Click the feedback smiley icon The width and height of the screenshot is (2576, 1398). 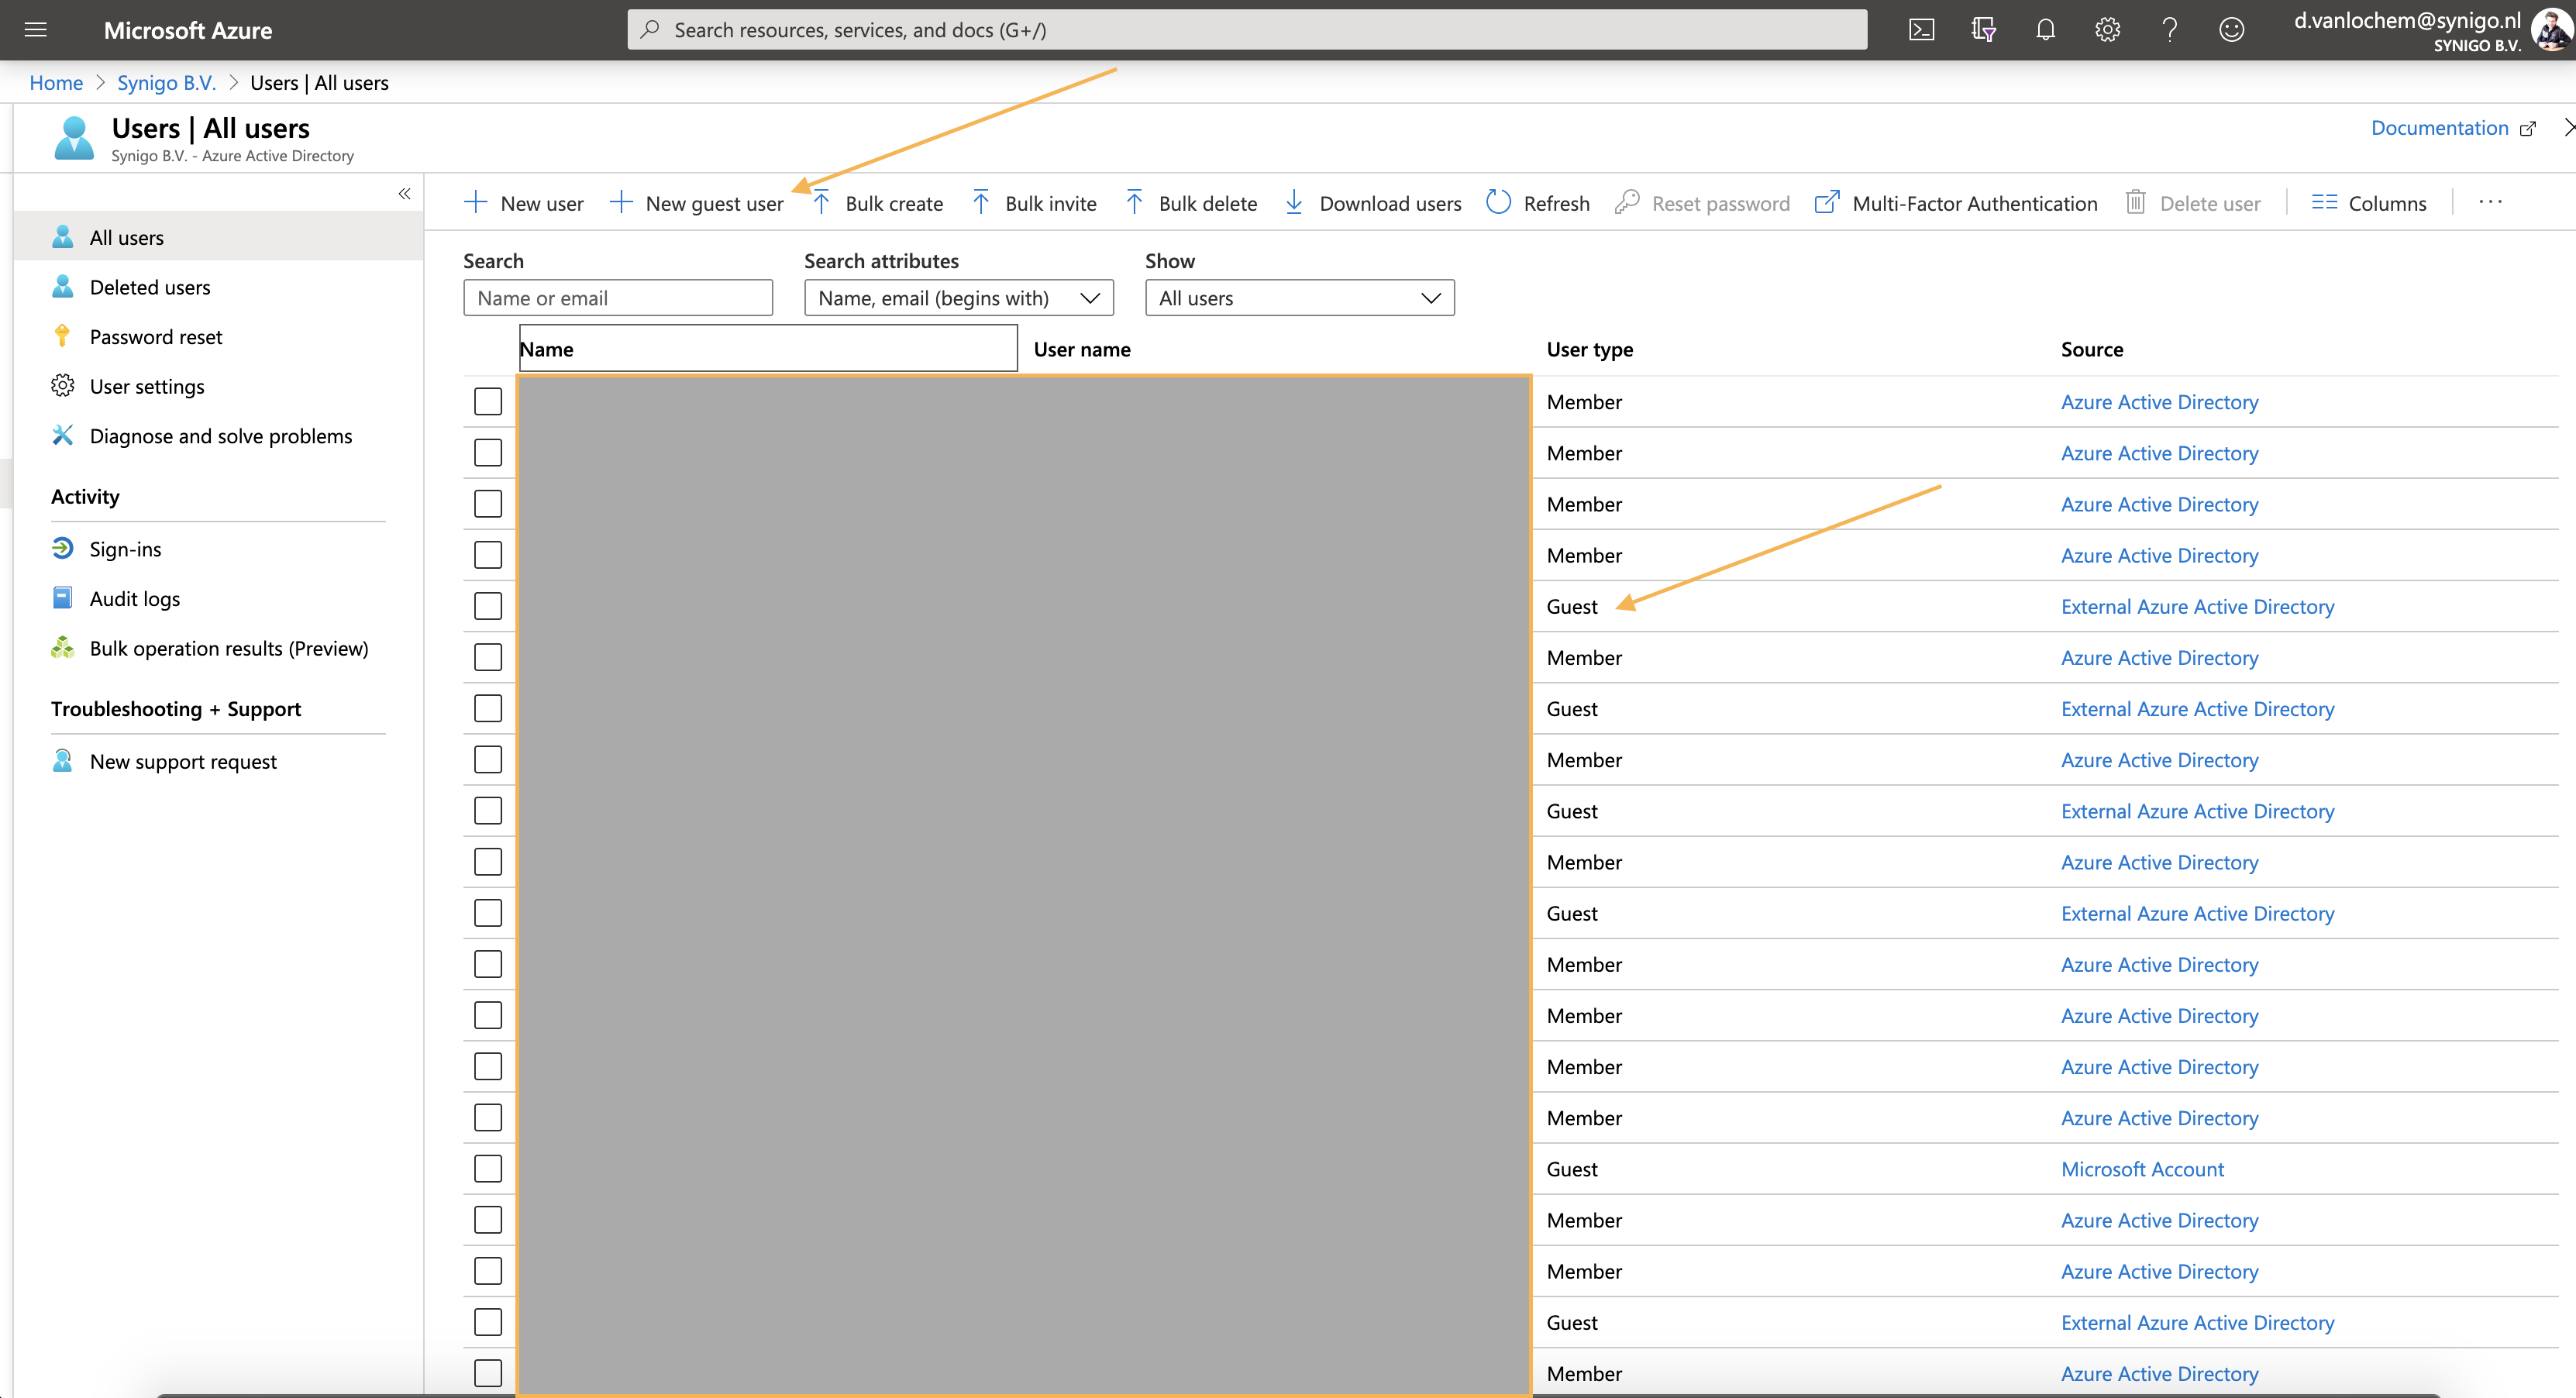pyautogui.click(x=2231, y=30)
